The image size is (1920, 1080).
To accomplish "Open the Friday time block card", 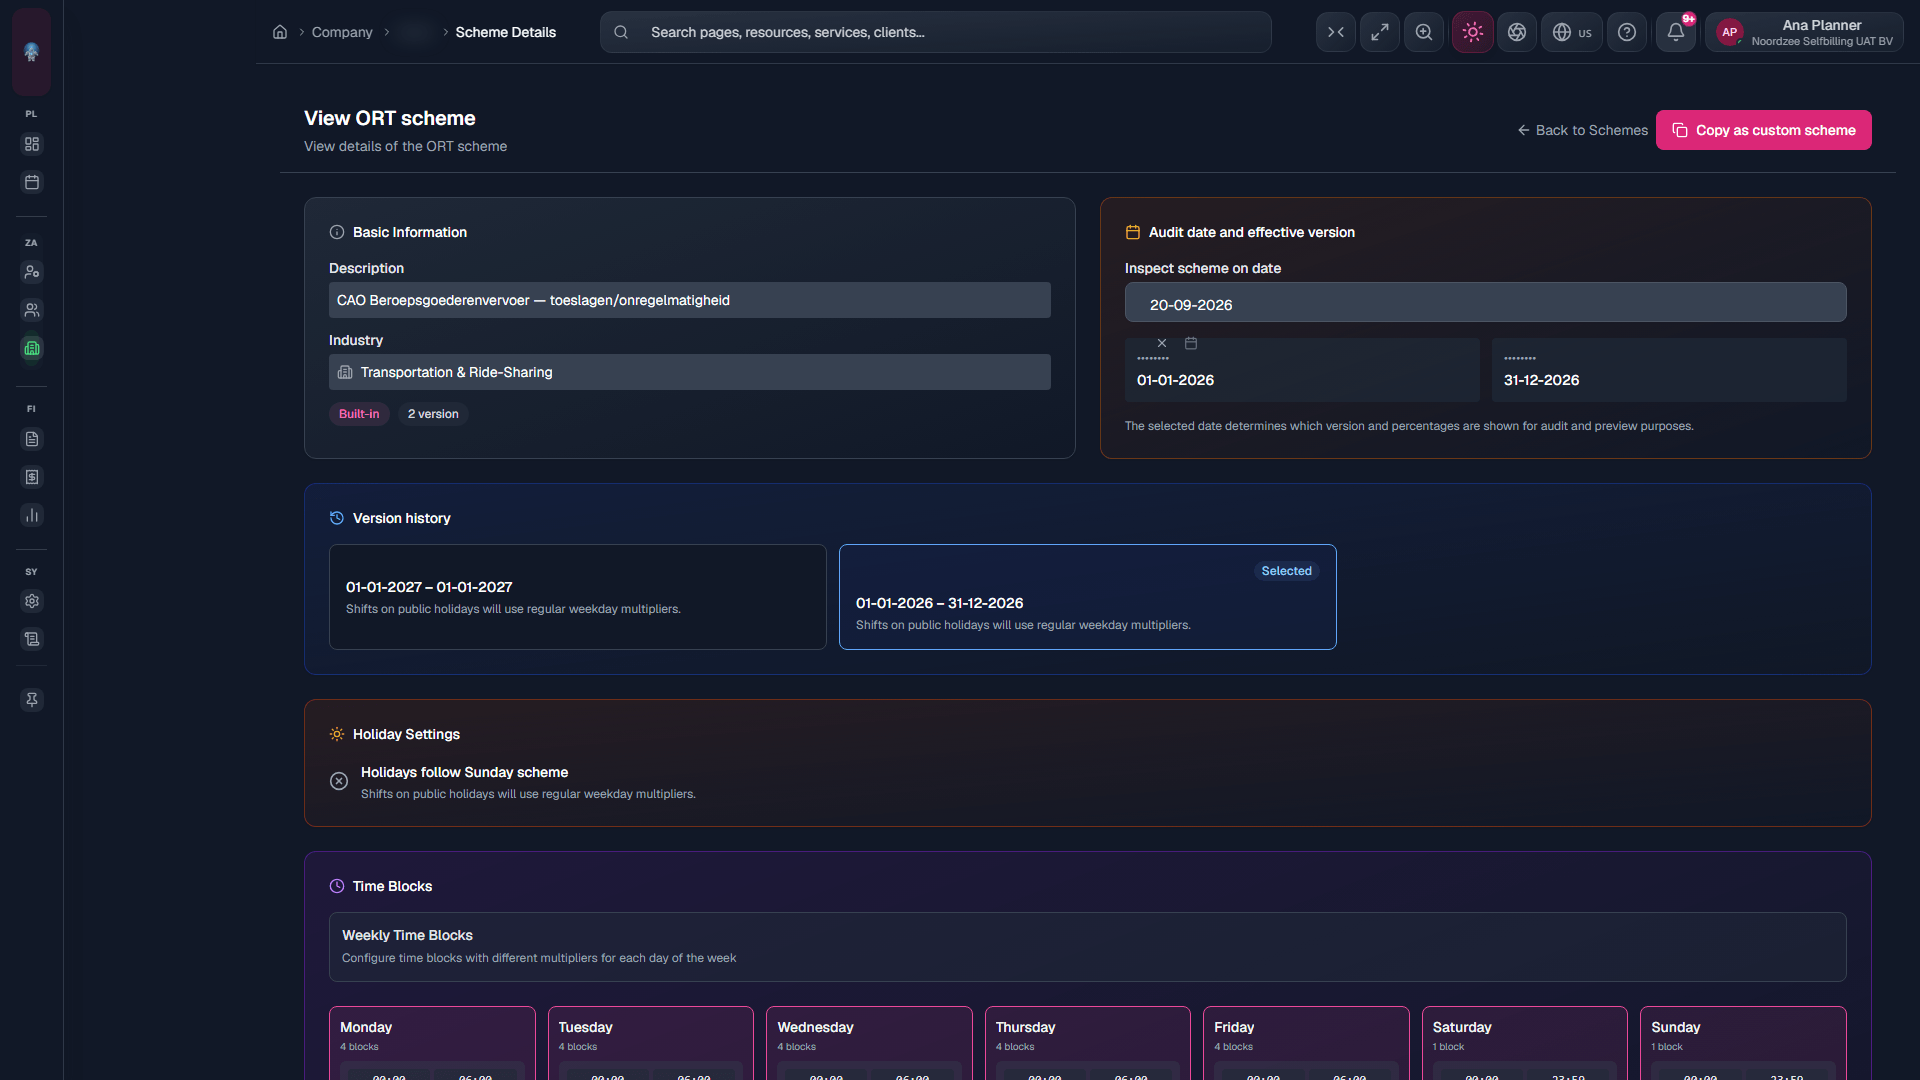I will [x=1306, y=1043].
